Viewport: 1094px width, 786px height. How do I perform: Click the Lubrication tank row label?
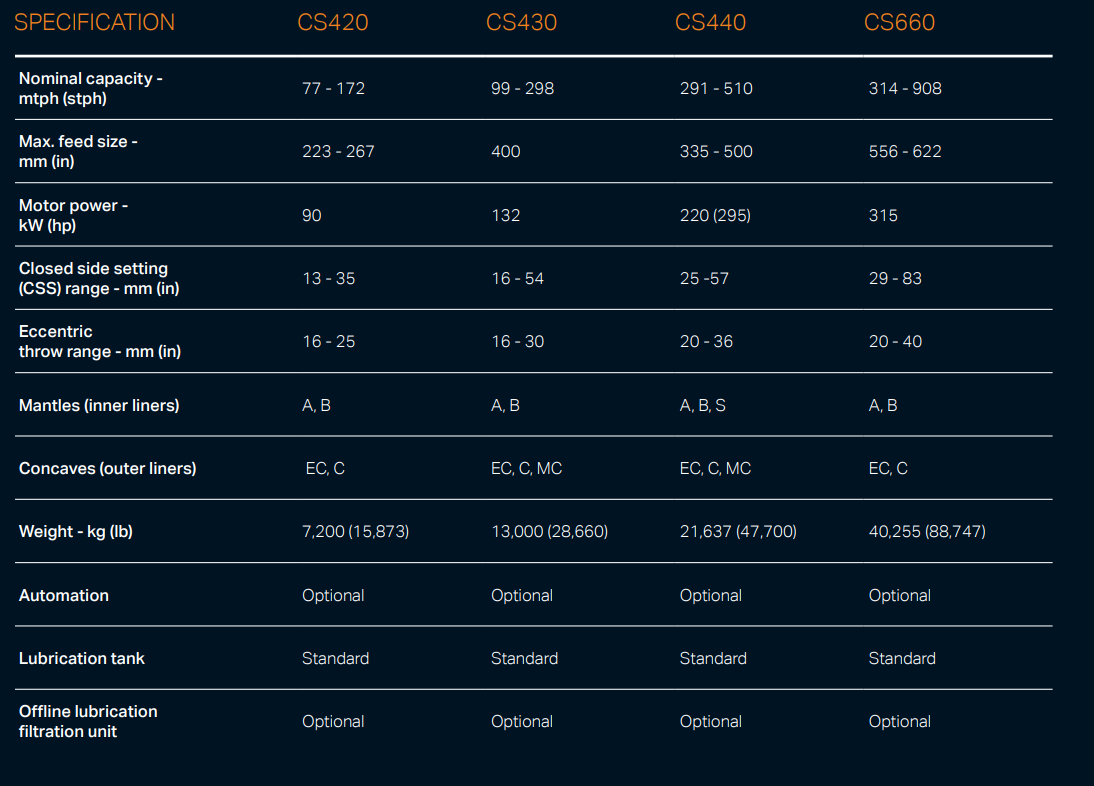coord(82,658)
